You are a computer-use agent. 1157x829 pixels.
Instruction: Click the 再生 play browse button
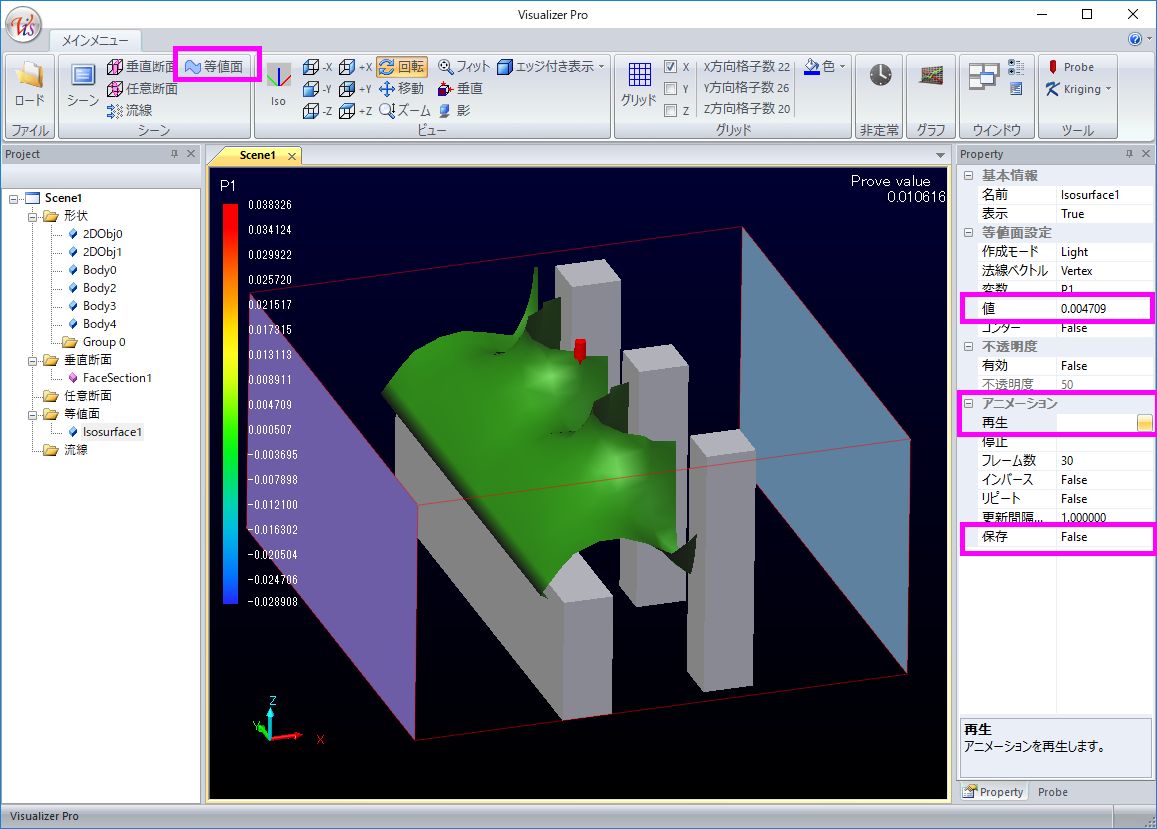pyautogui.click(x=1144, y=423)
